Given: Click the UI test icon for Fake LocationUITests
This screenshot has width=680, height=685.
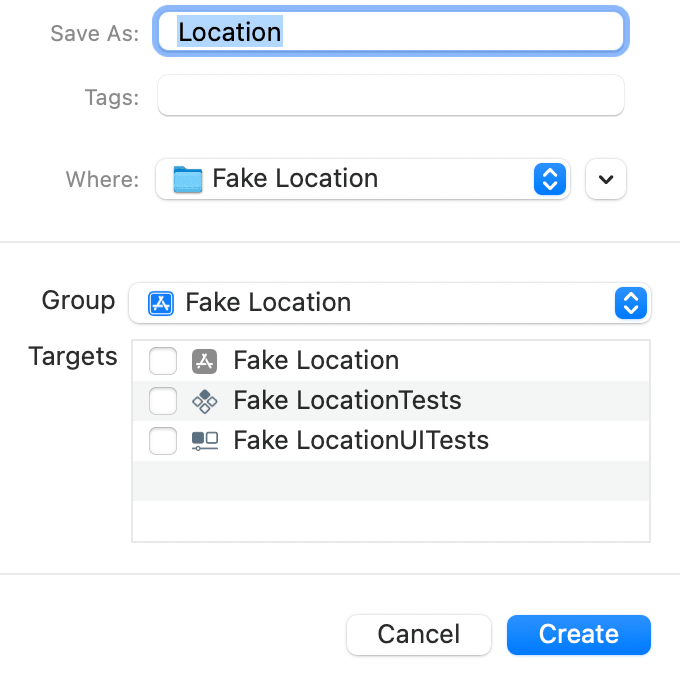Looking at the screenshot, I should [205, 441].
